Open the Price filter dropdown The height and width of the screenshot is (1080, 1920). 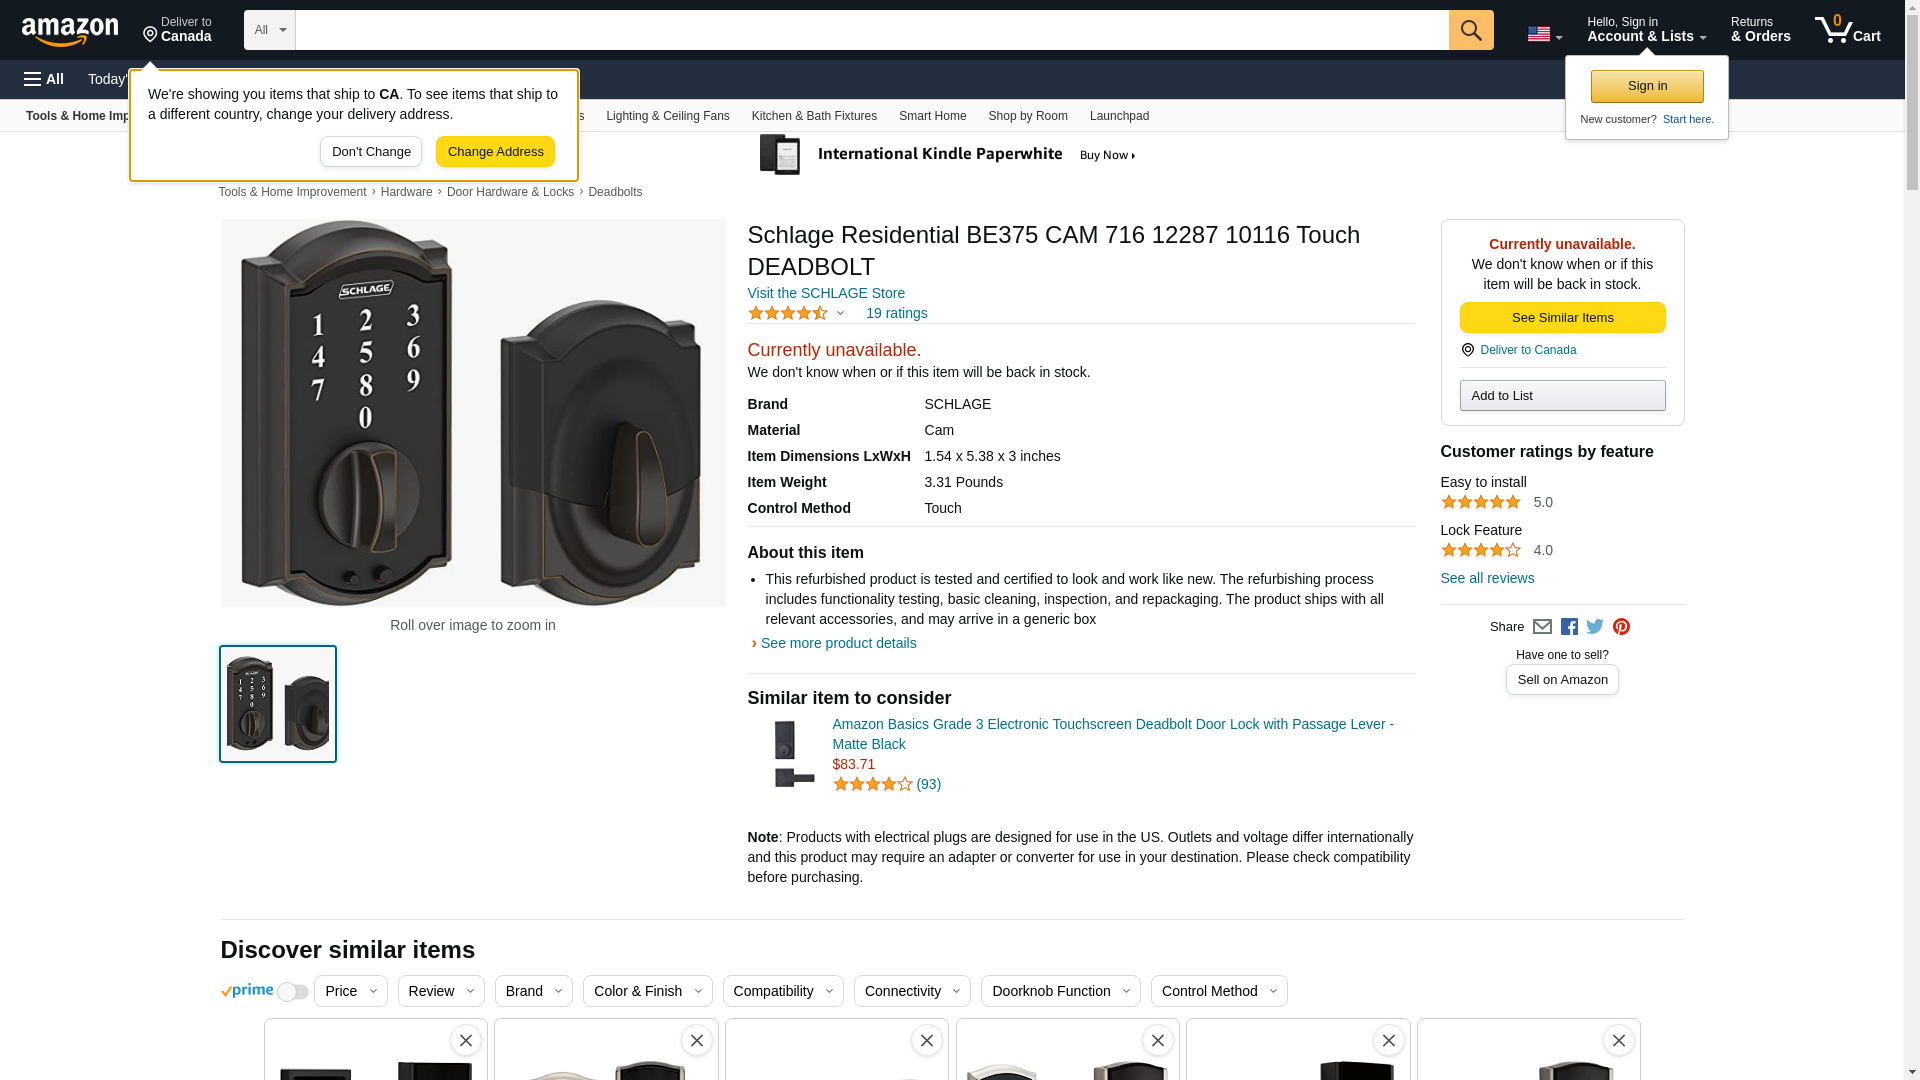click(350, 991)
